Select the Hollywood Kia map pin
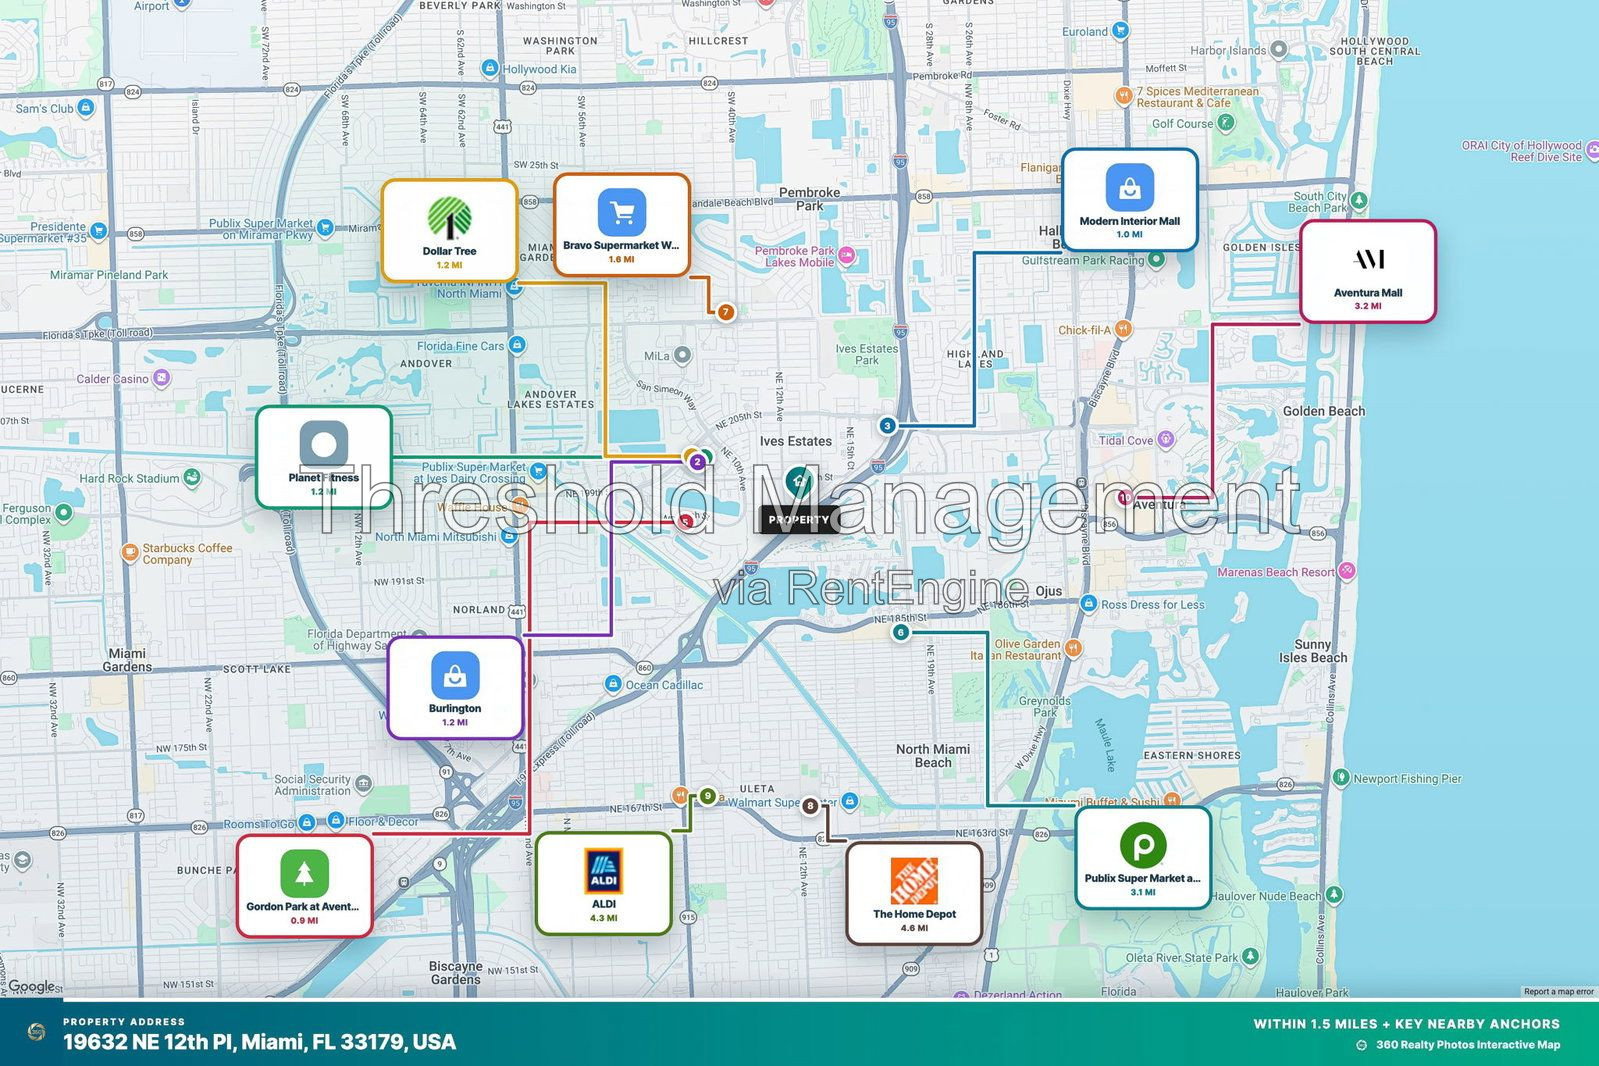The image size is (1599, 1066). [x=490, y=69]
